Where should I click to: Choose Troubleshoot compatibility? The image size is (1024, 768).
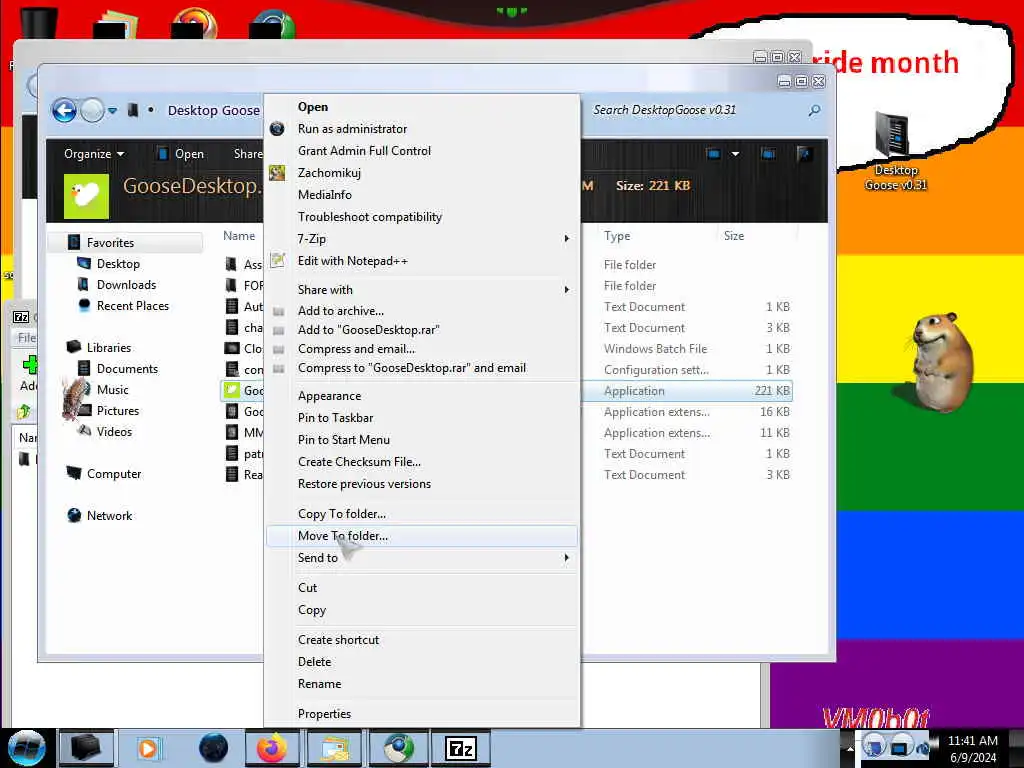[x=421, y=217]
